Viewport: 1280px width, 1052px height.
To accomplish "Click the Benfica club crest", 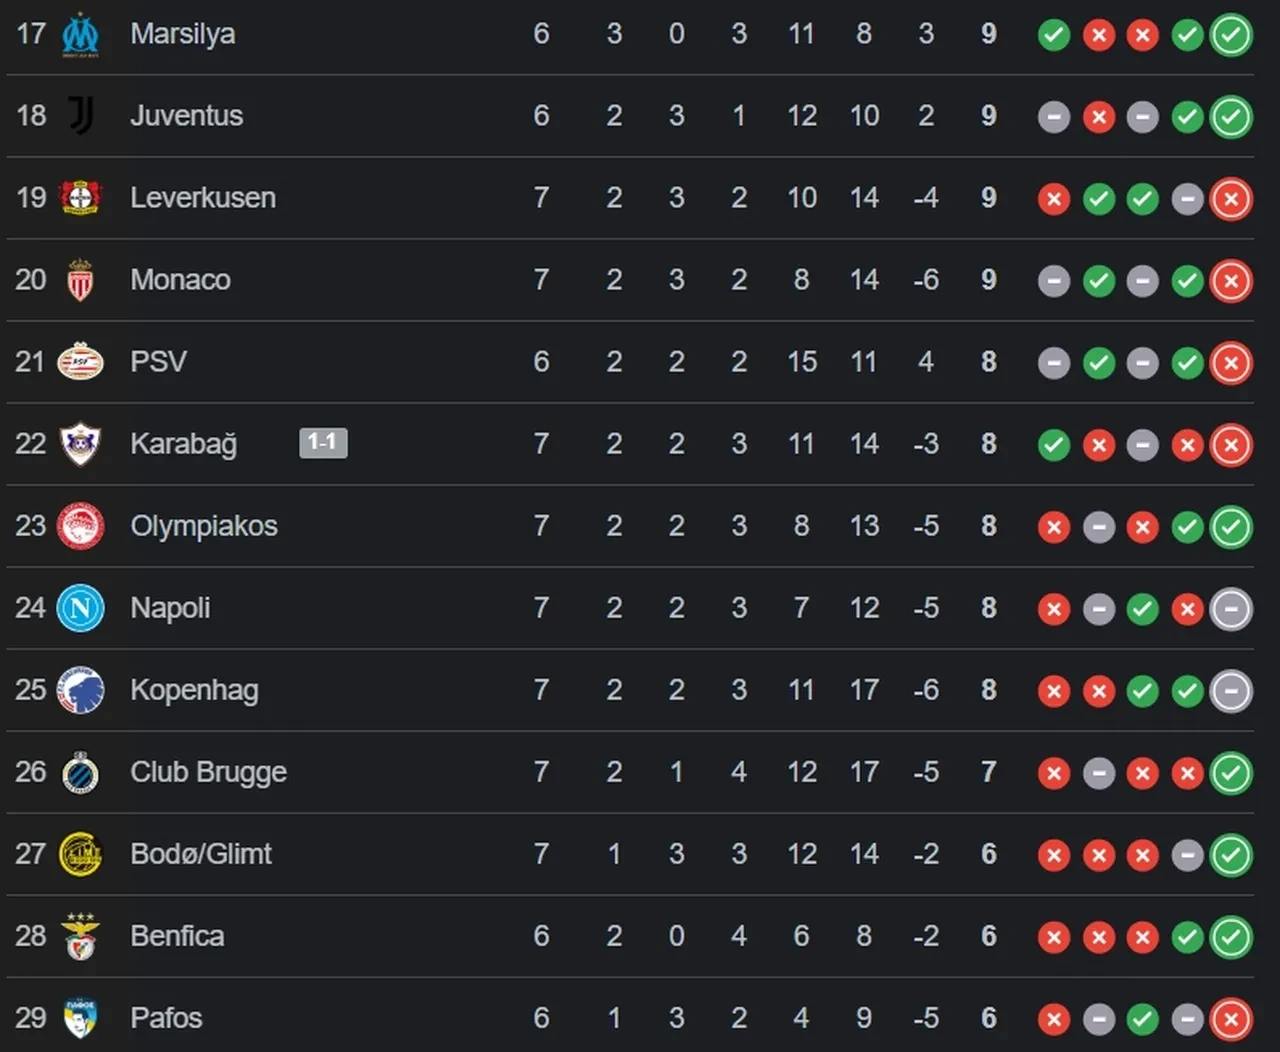I will [x=81, y=936].
